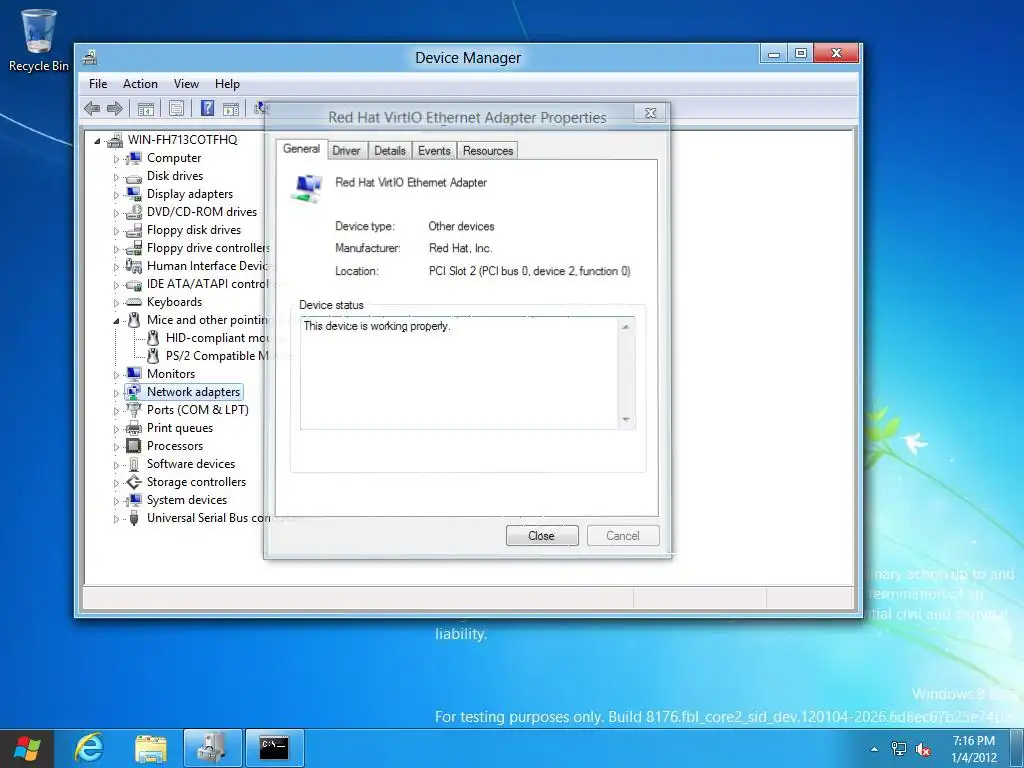Open File Explorer from the taskbar
The image size is (1024, 768).
pyautogui.click(x=151, y=748)
